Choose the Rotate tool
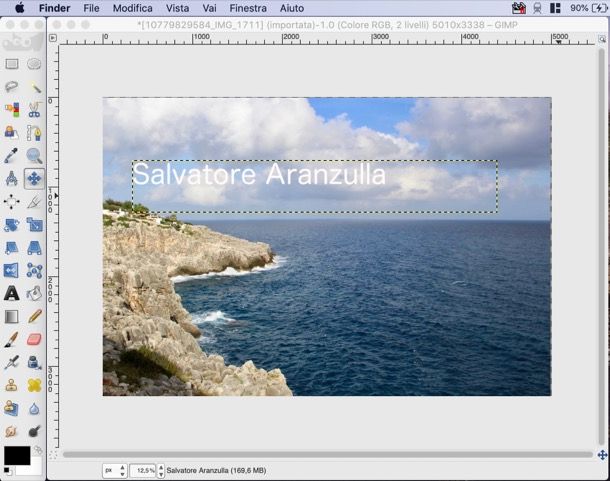Image resolution: width=610 pixels, height=481 pixels. tap(12, 225)
